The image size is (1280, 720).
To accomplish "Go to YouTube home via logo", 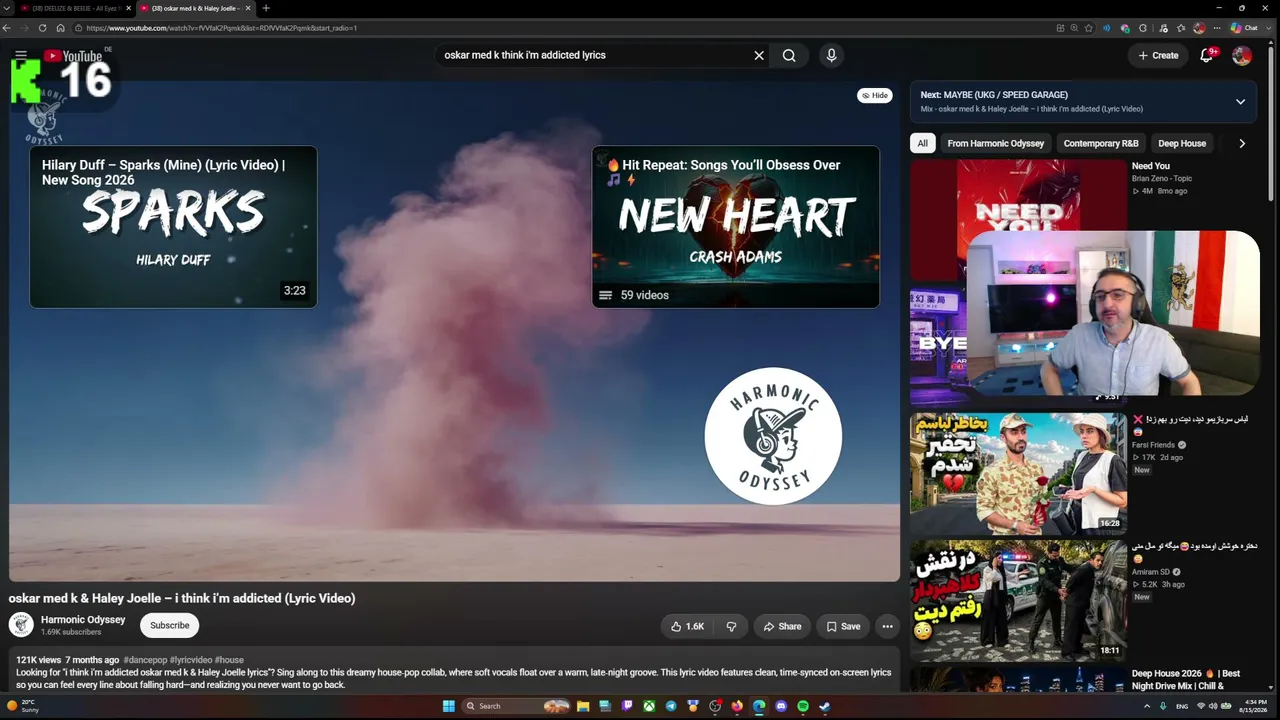I will 73,56.
